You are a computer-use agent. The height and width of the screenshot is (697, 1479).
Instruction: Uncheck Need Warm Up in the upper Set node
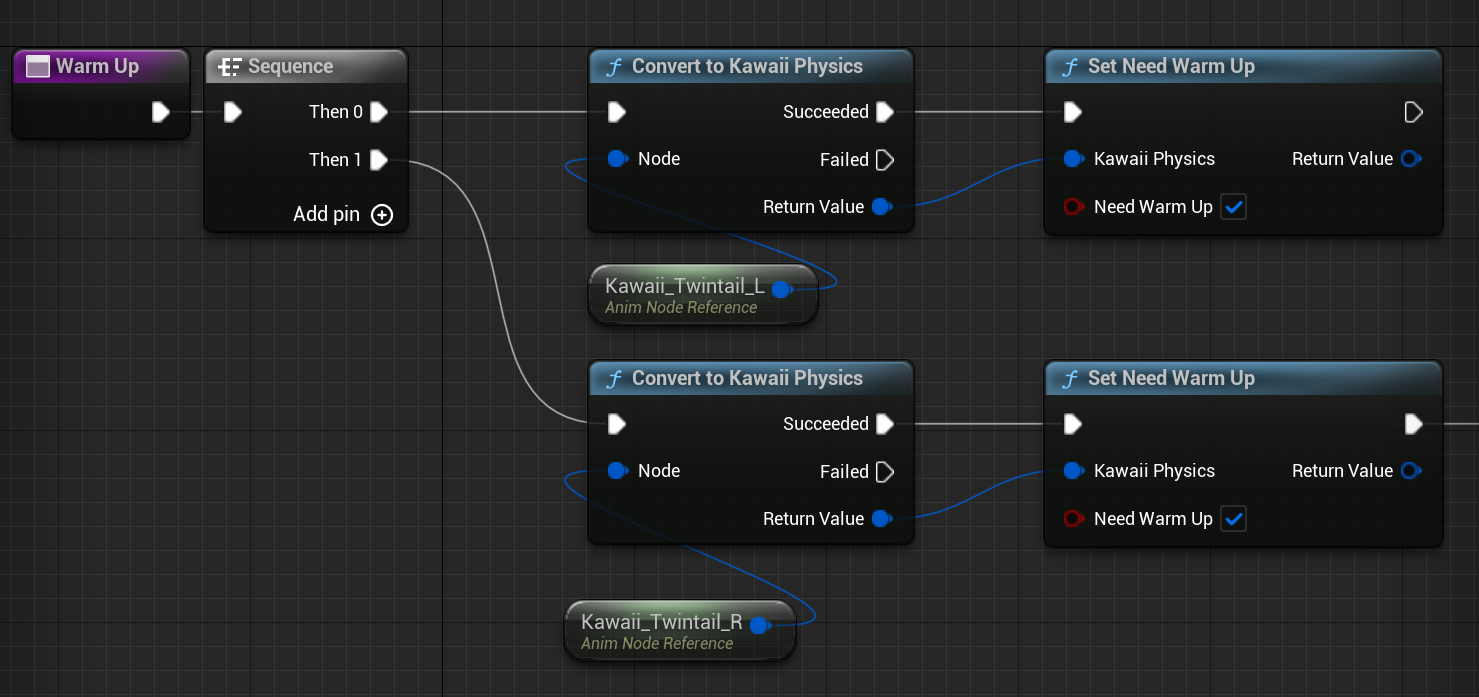click(x=1234, y=207)
